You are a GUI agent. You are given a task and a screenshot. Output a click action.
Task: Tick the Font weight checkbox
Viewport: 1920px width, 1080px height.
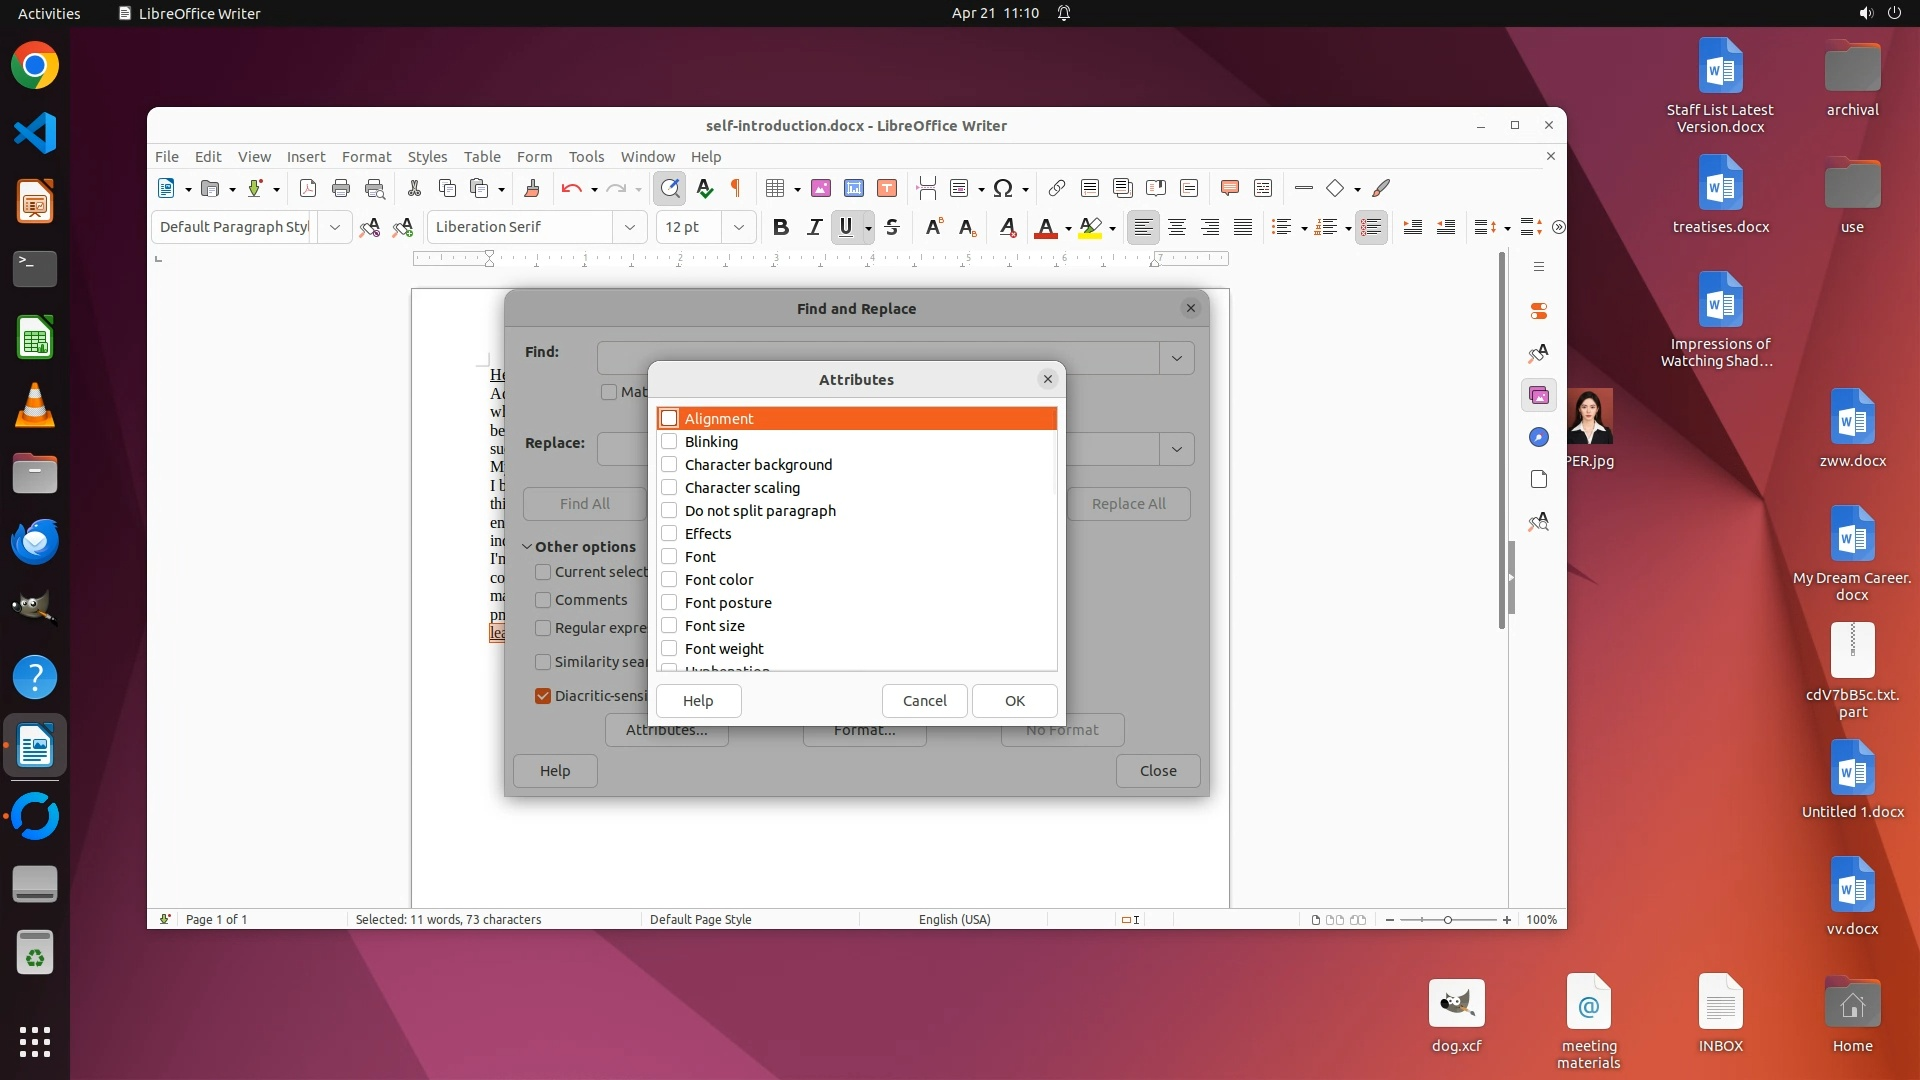[x=670, y=648]
